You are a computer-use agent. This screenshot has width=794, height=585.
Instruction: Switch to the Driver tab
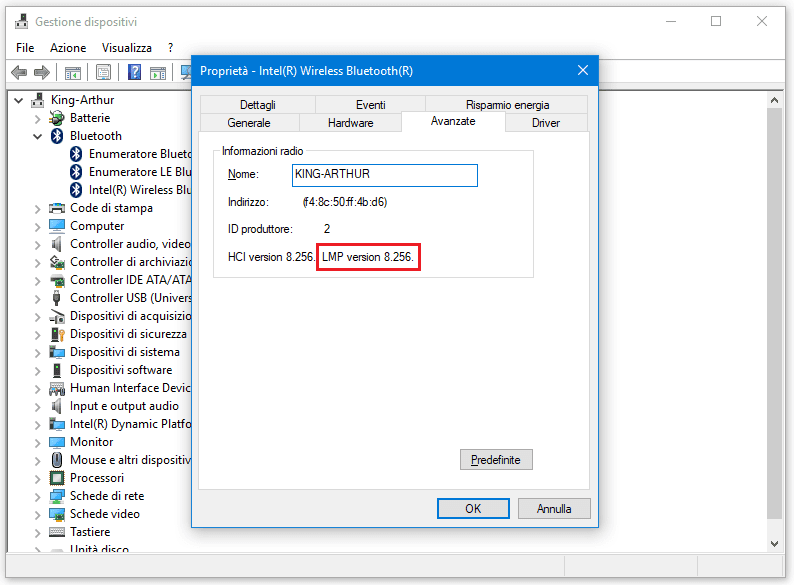tap(545, 123)
